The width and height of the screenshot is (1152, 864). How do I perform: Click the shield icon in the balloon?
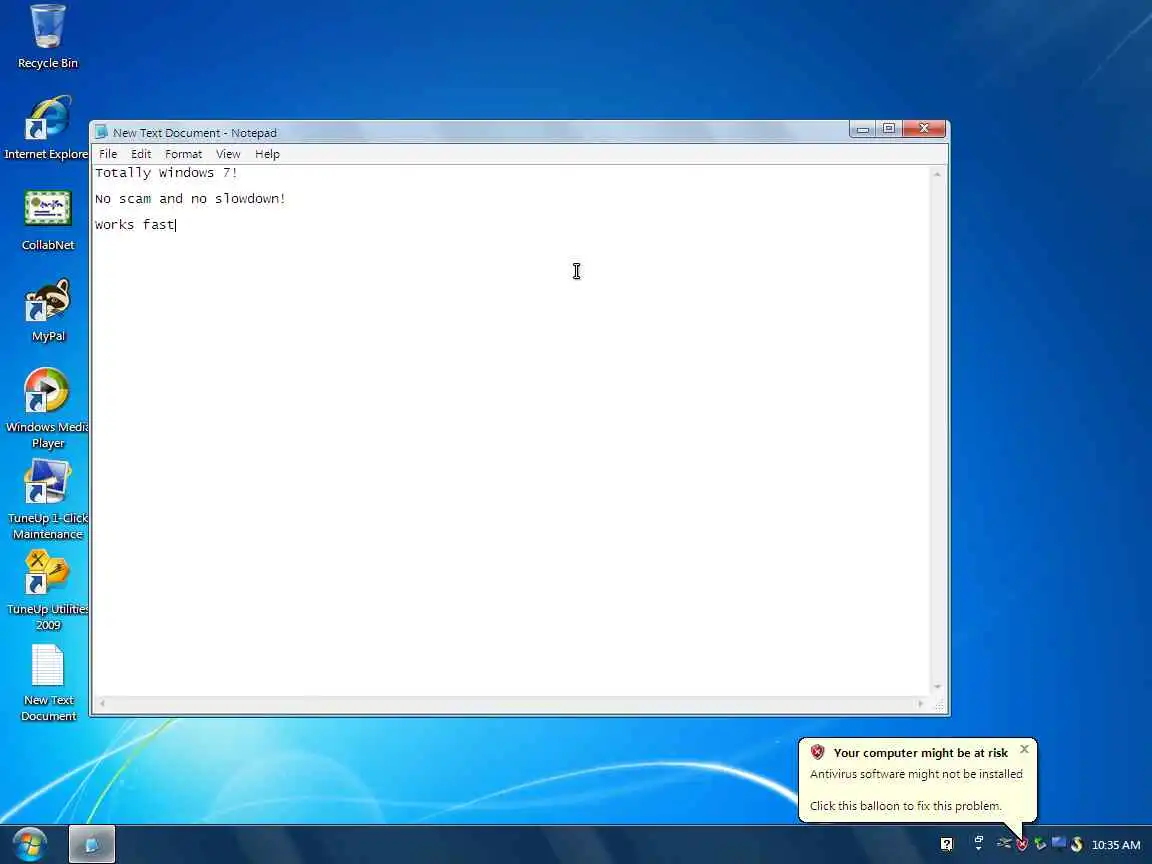(x=818, y=752)
